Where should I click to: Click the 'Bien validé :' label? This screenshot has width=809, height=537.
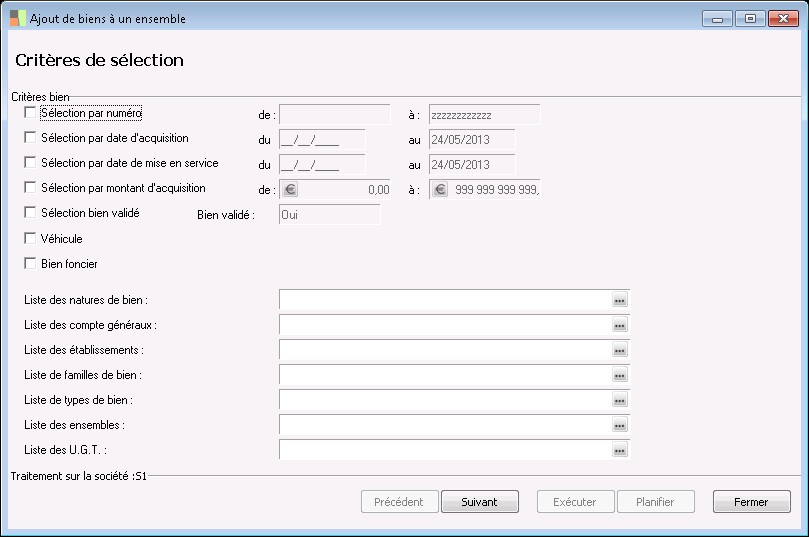tap(225, 215)
